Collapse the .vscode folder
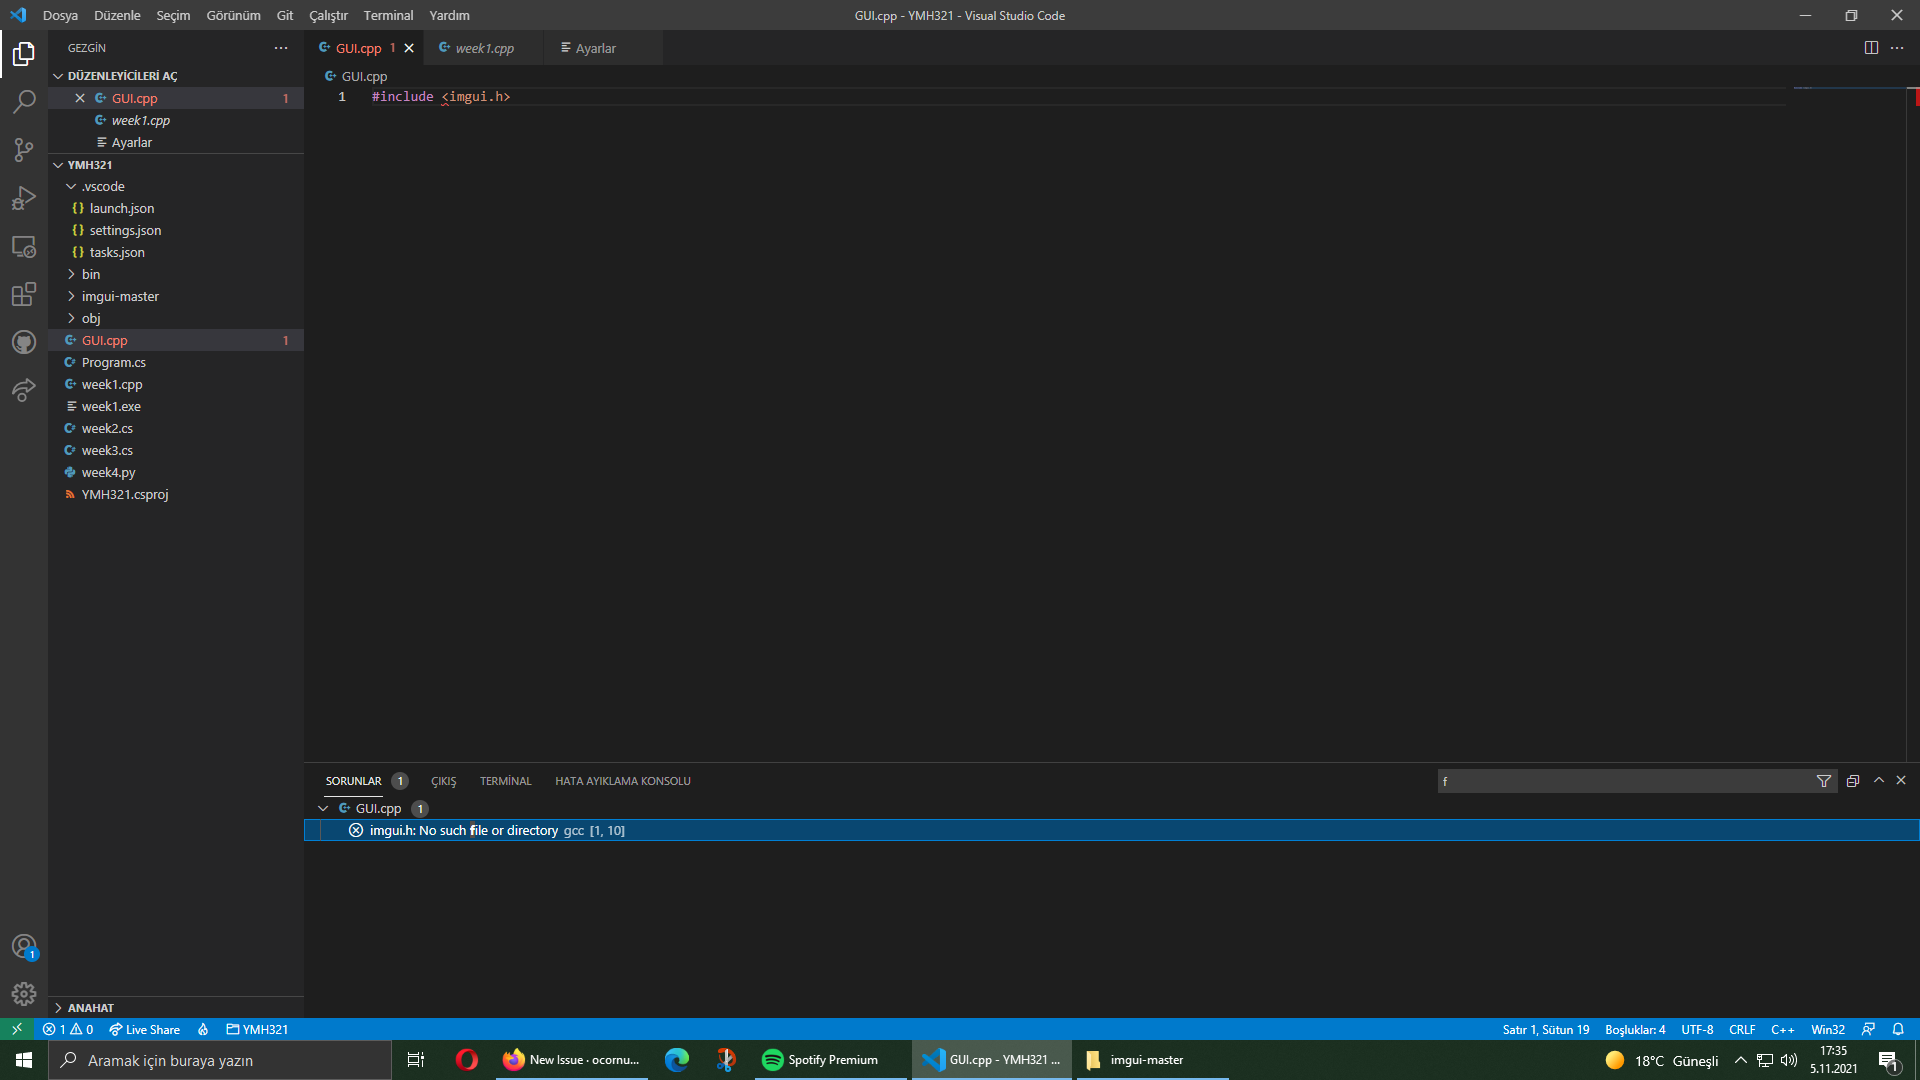 click(72, 187)
